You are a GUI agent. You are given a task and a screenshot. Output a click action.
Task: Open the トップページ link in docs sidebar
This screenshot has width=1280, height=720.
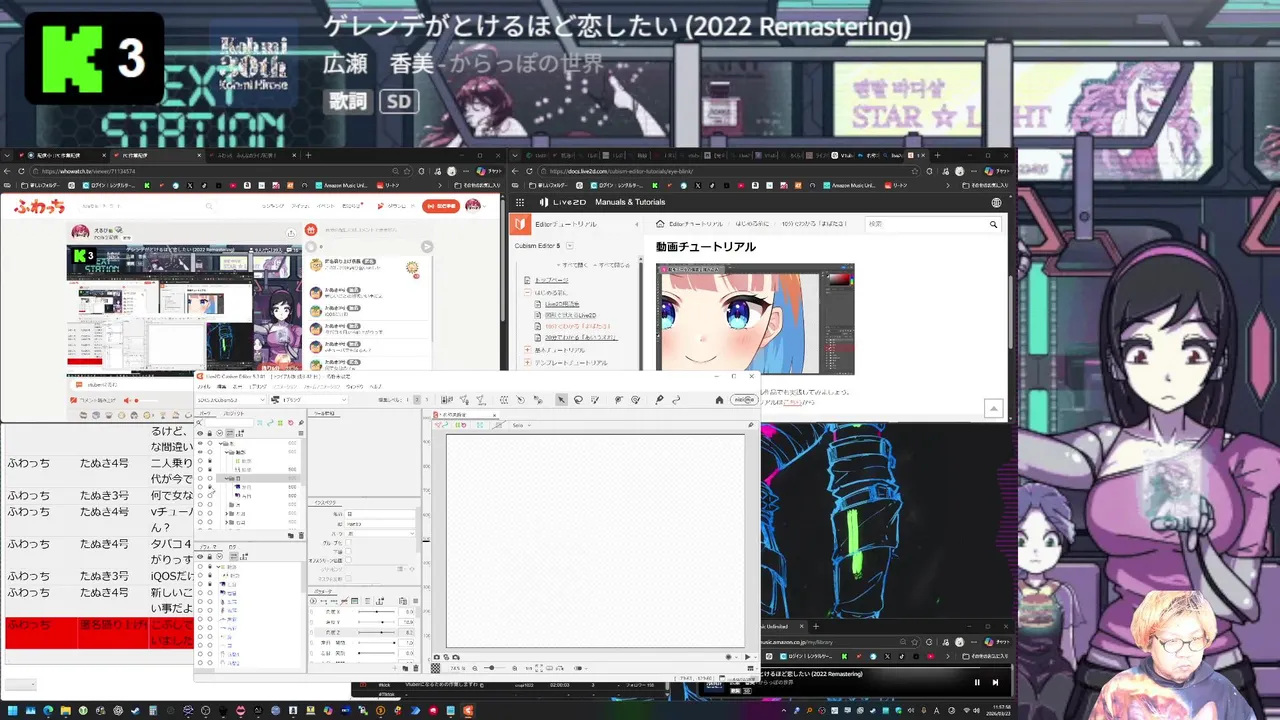551,280
